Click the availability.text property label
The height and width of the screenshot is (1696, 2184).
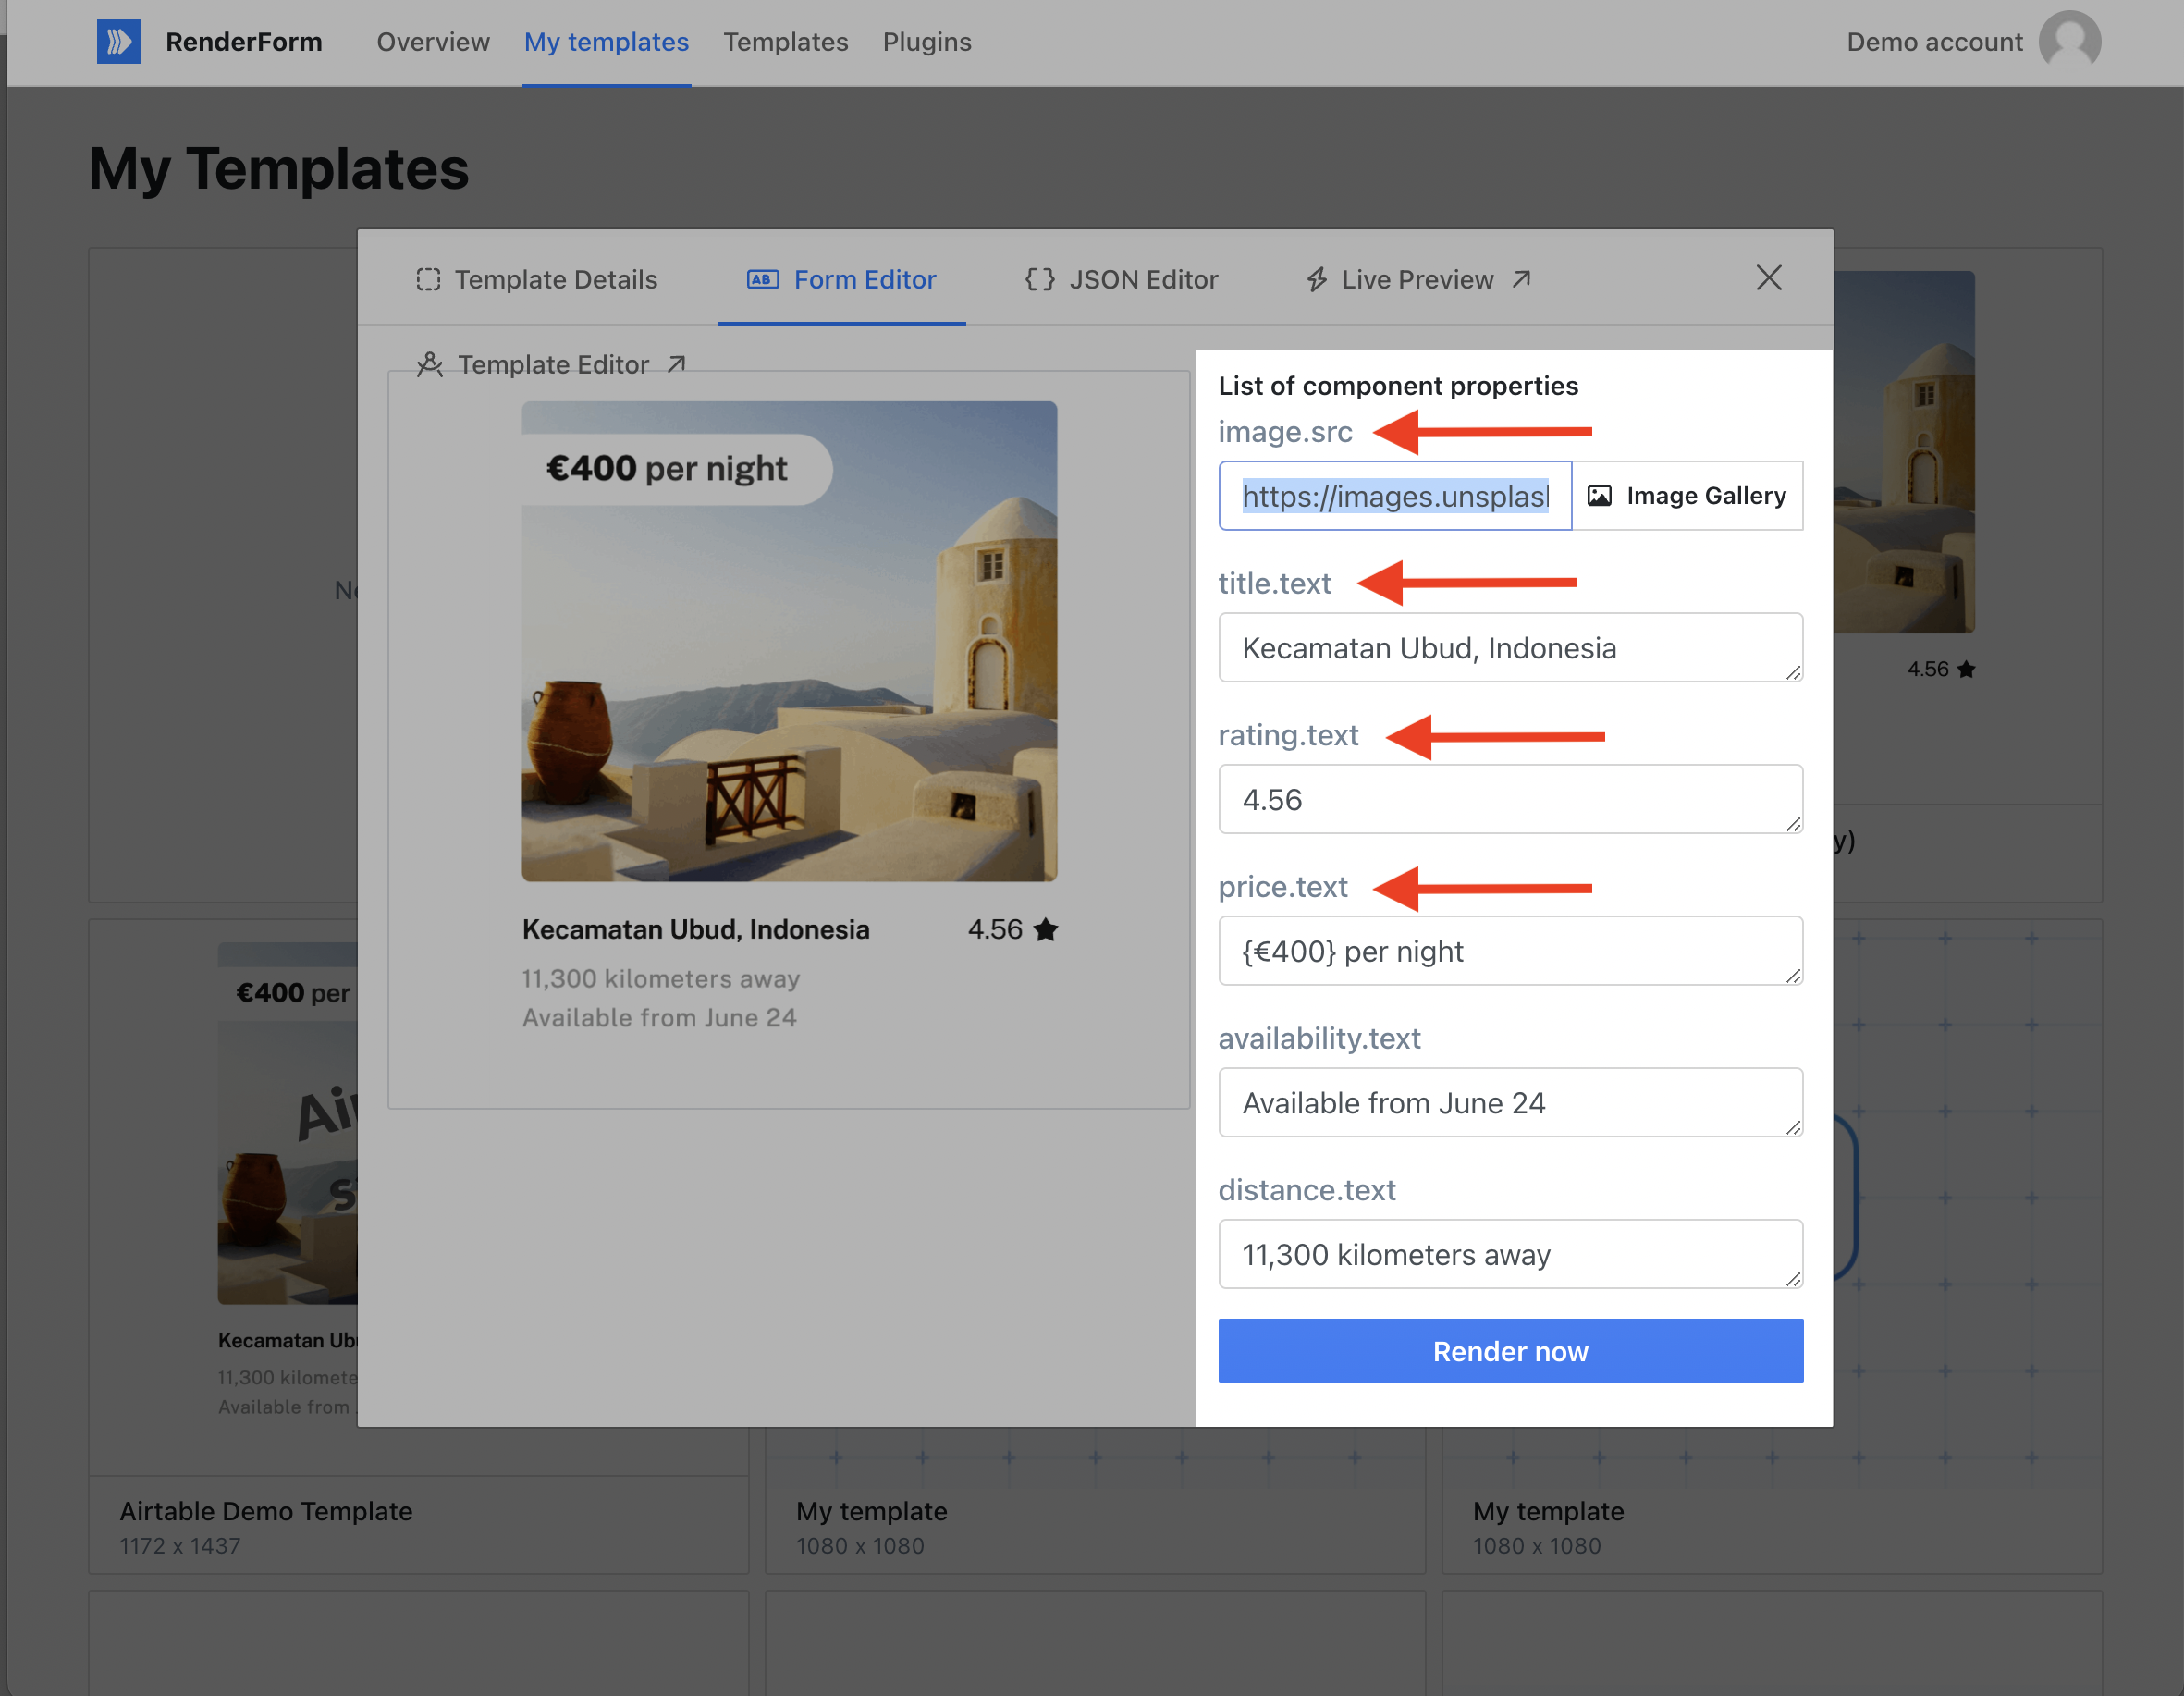coord(1319,1039)
